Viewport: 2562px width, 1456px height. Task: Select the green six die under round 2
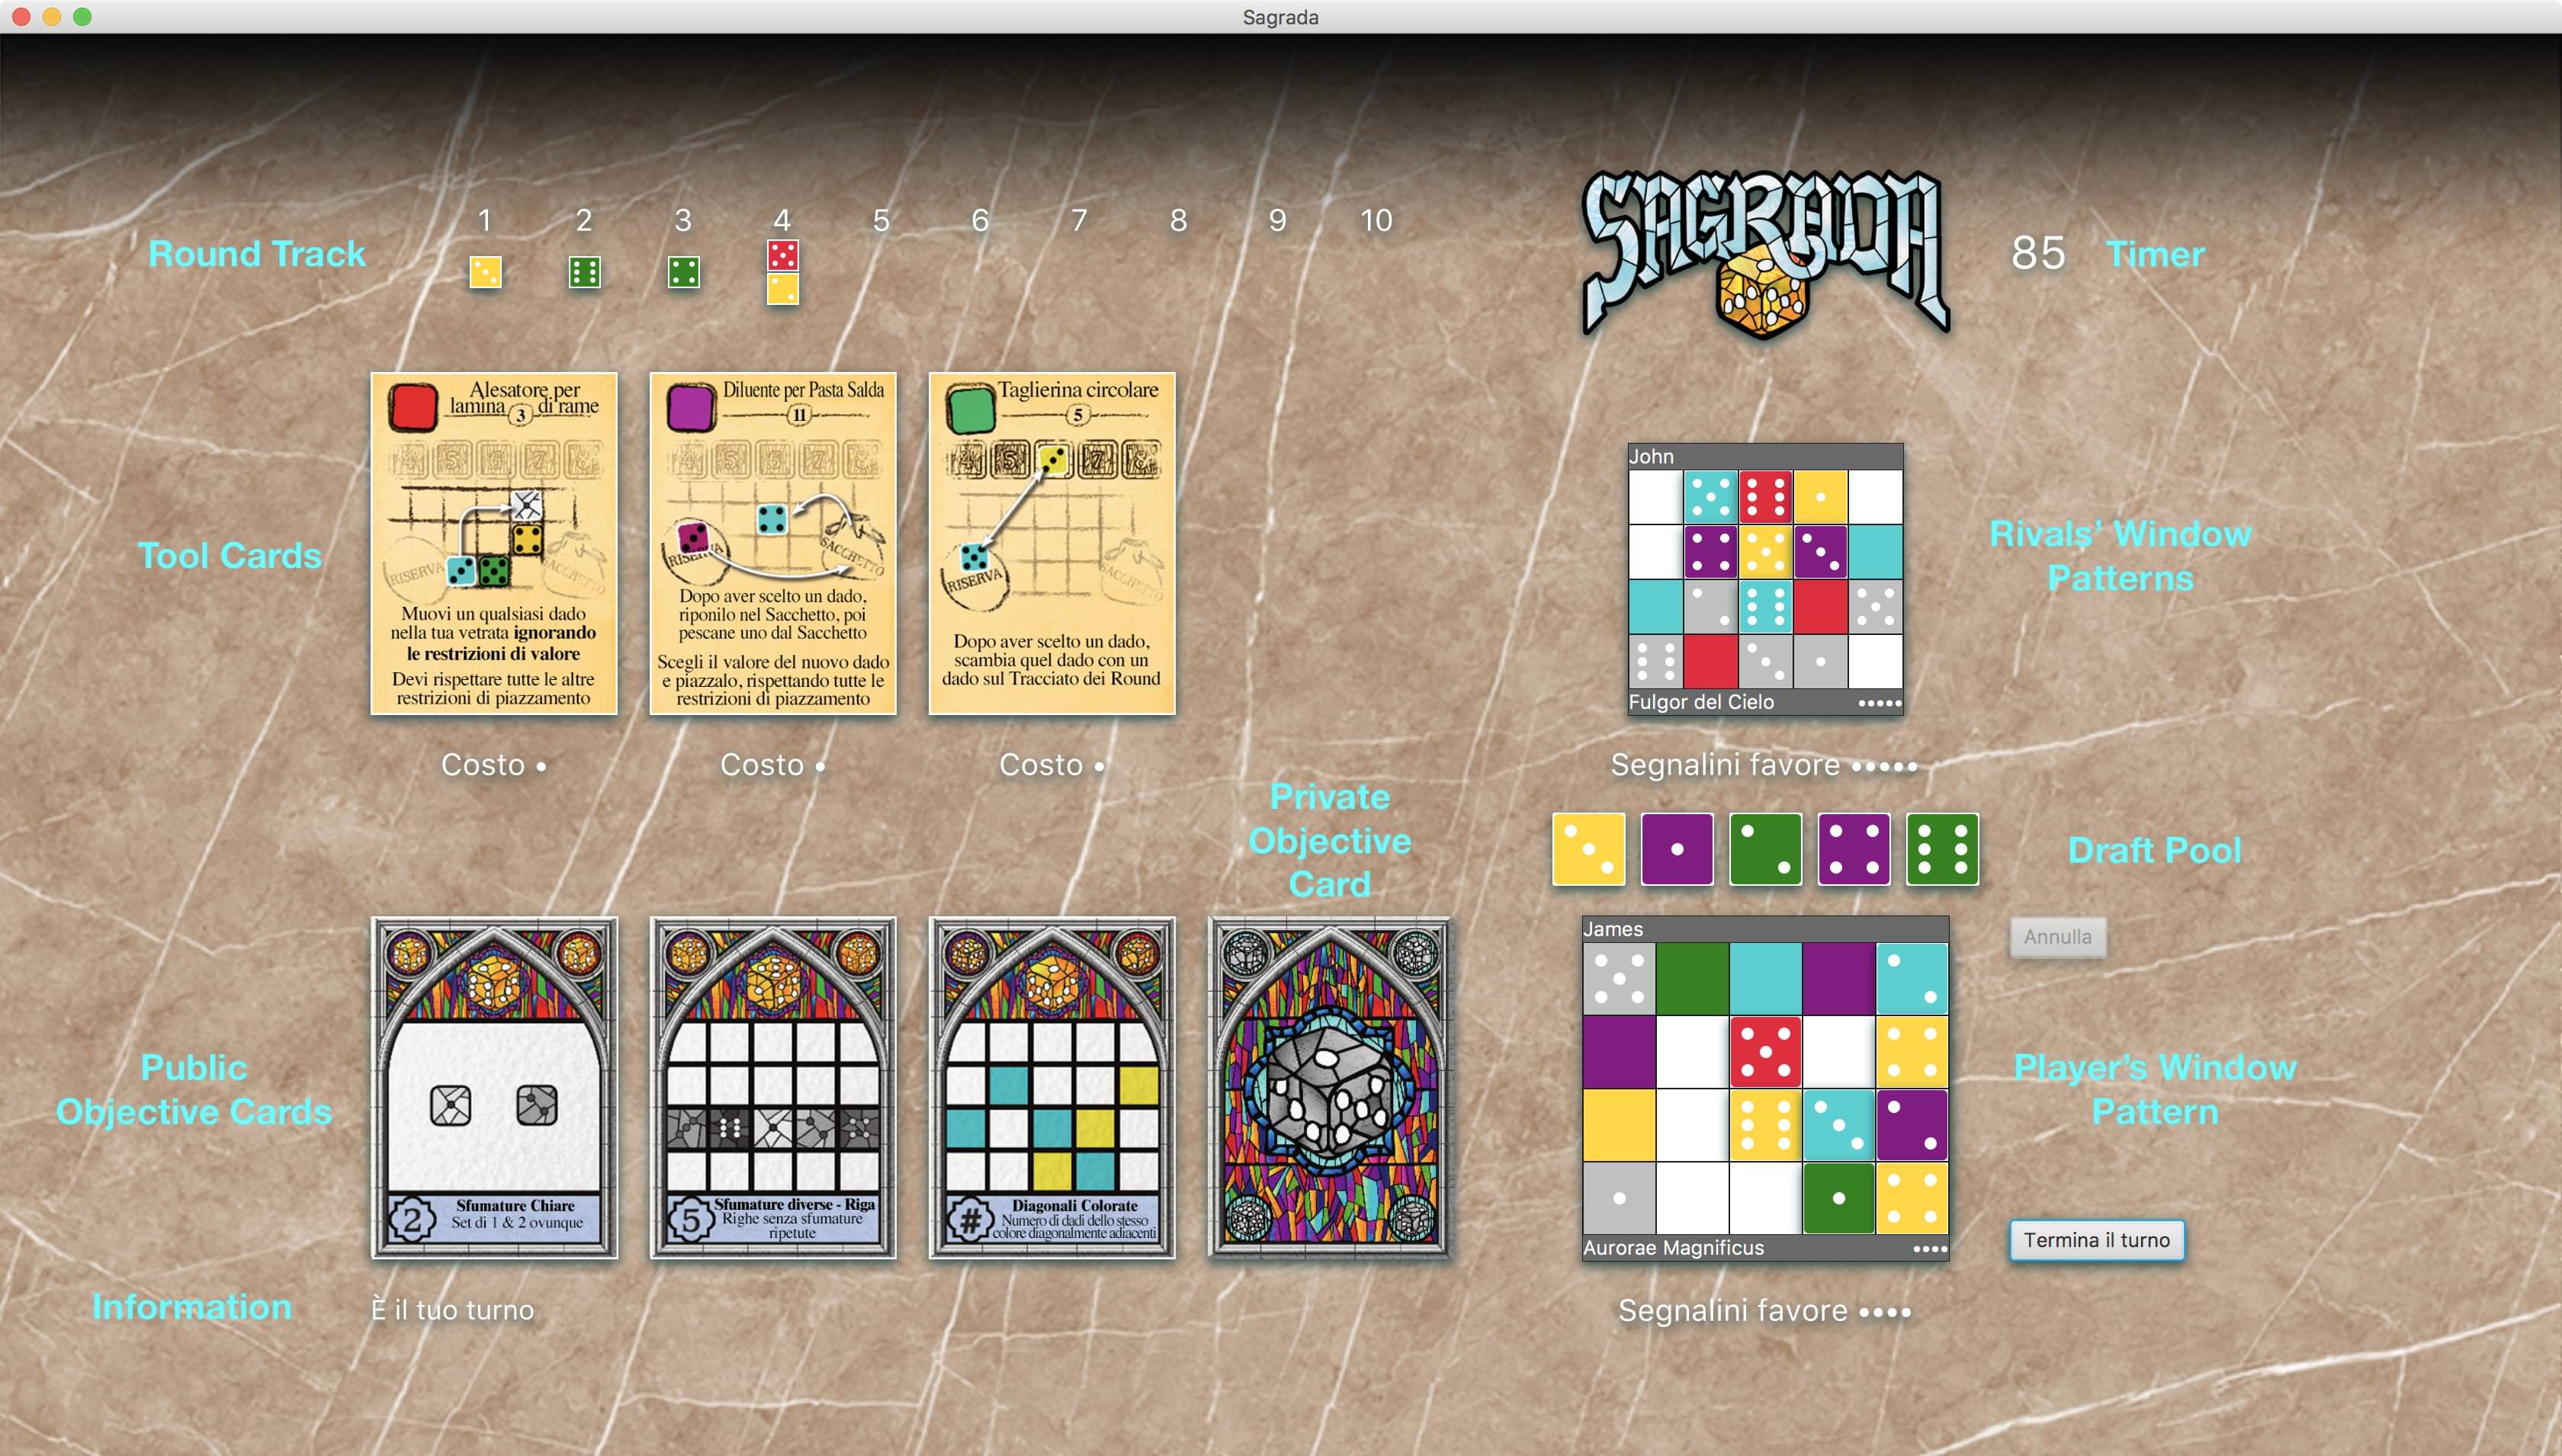[584, 272]
